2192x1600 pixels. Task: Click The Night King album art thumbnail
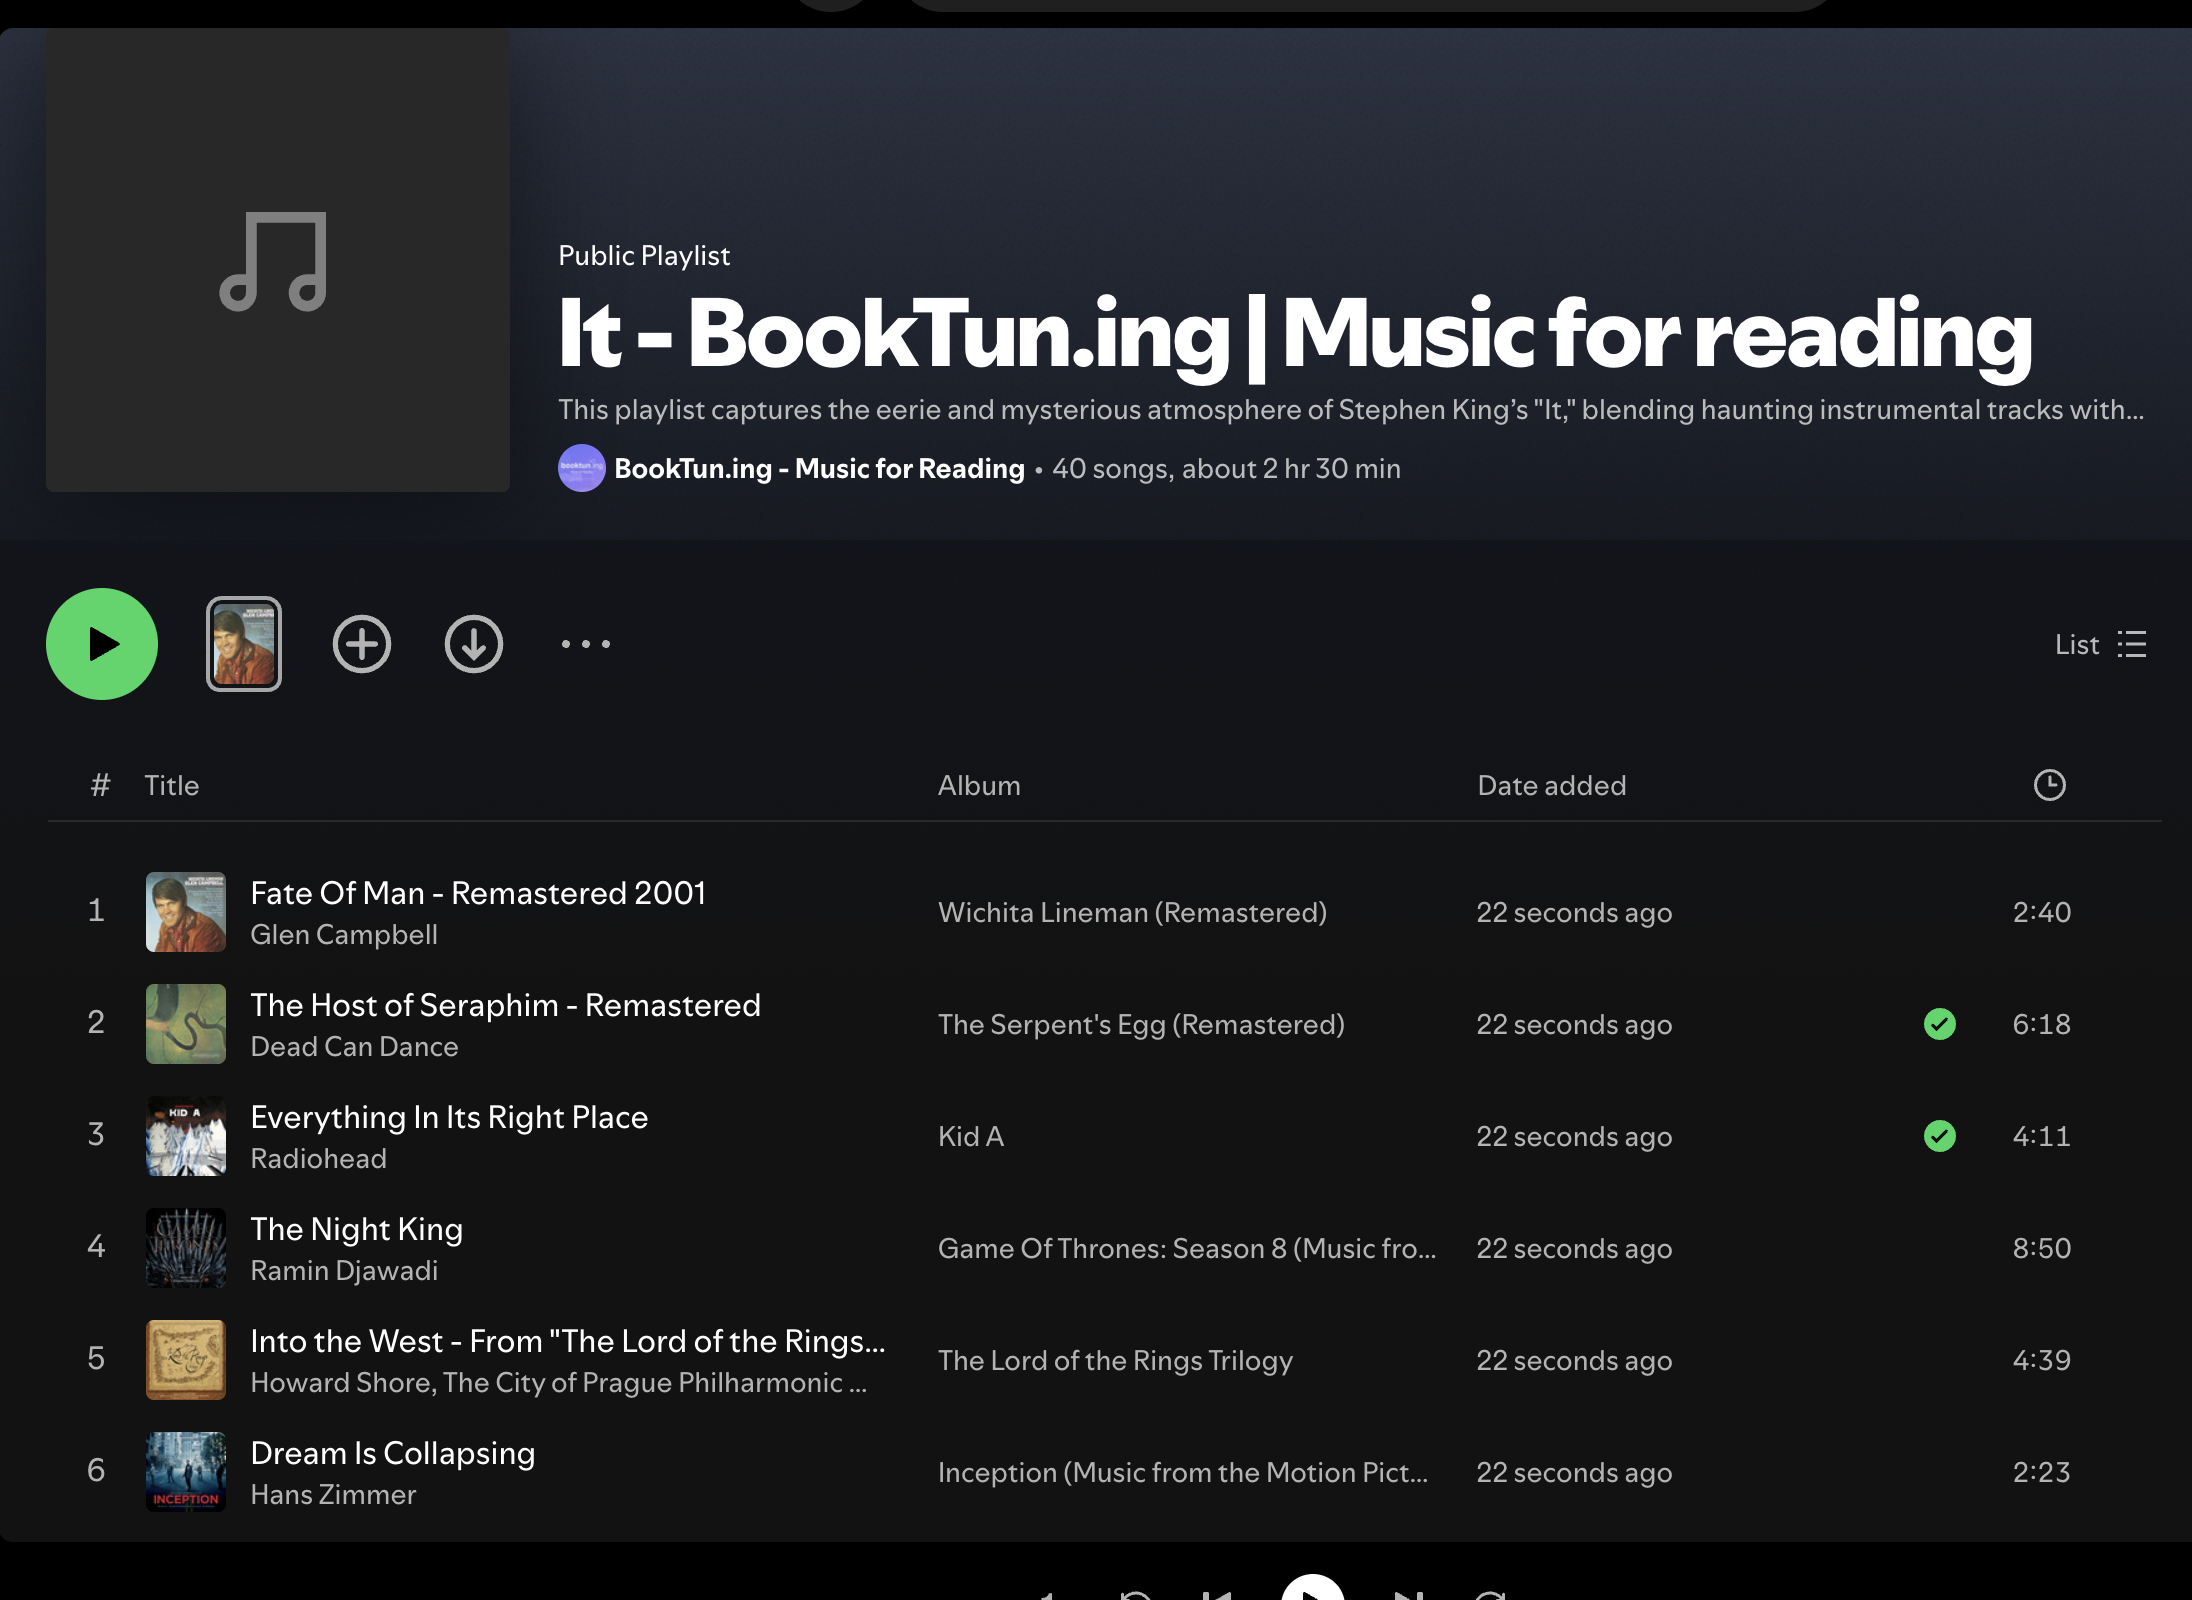point(186,1248)
